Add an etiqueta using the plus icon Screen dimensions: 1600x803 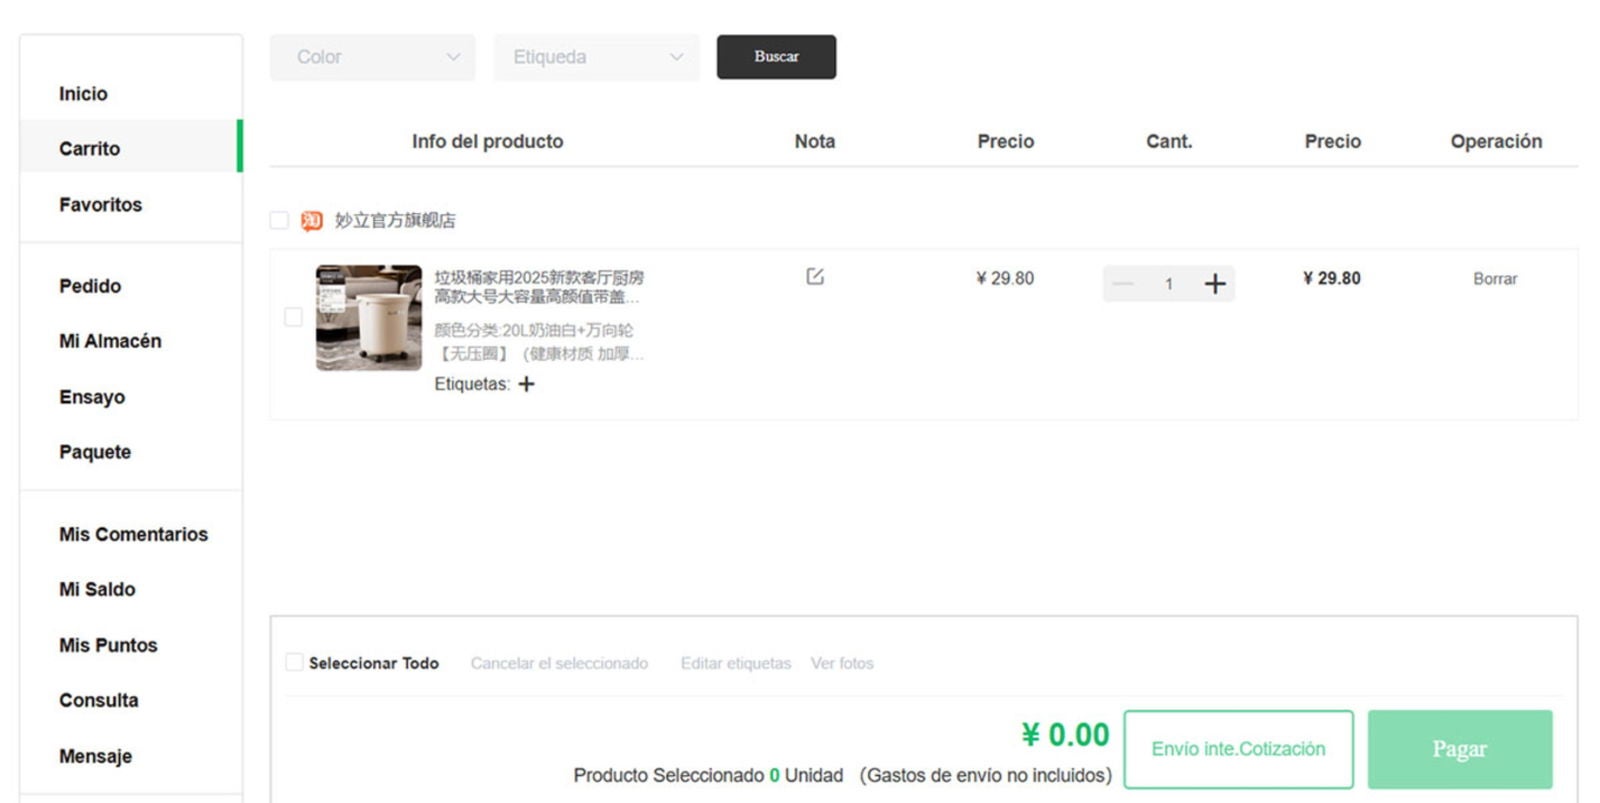(527, 384)
